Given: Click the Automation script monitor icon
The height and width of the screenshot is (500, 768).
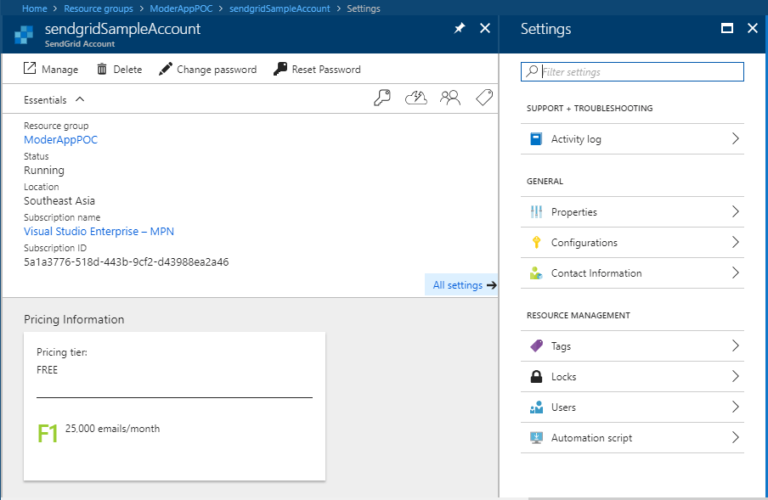Looking at the screenshot, I should [536, 437].
